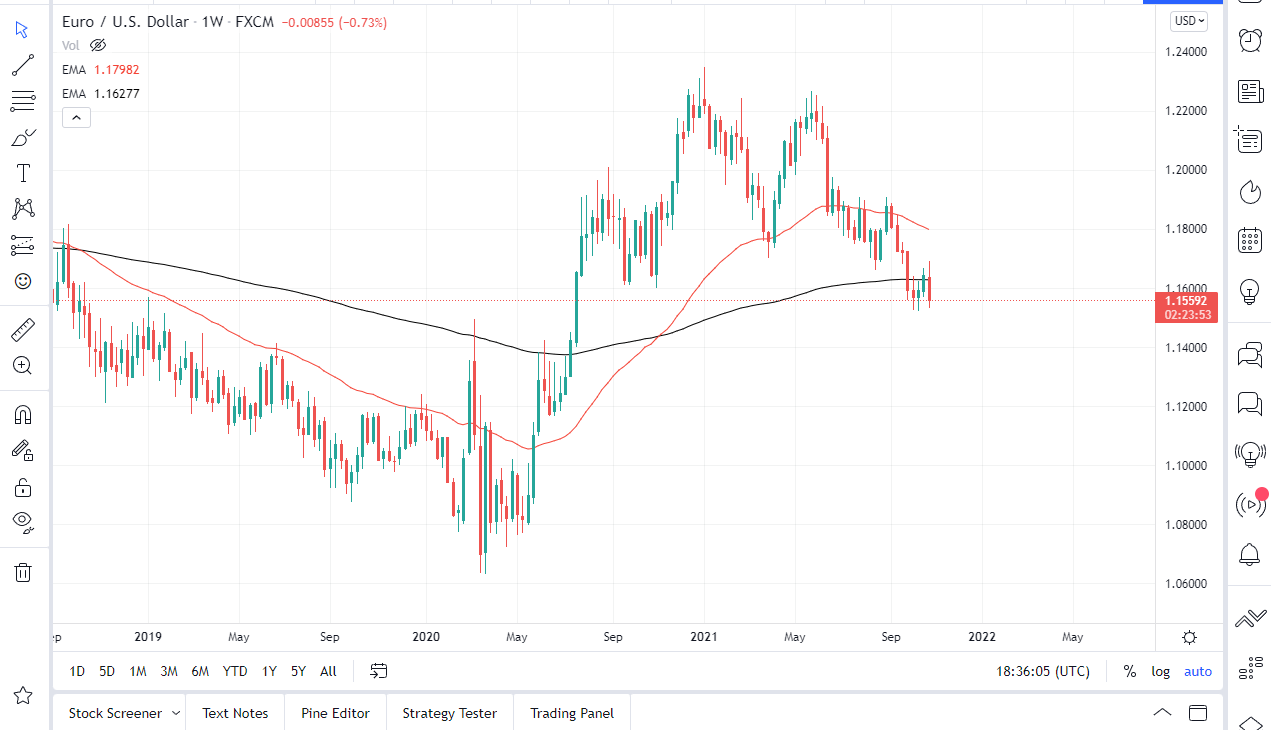1271x730 pixels.
Task: Open the Stock Screener dropdown chevron
Action: click(176, 713)
